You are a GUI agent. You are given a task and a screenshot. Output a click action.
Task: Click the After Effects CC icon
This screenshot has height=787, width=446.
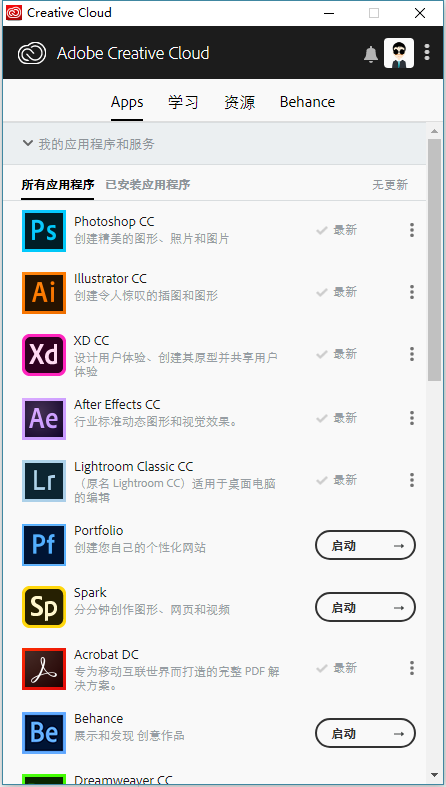pos(44,419)
